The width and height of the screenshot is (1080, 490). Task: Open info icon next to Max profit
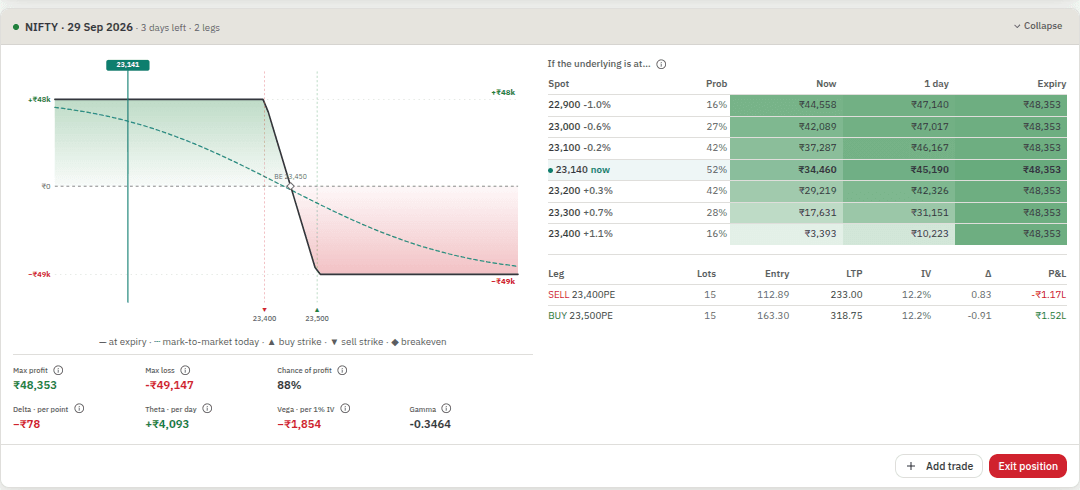point(58,370)
